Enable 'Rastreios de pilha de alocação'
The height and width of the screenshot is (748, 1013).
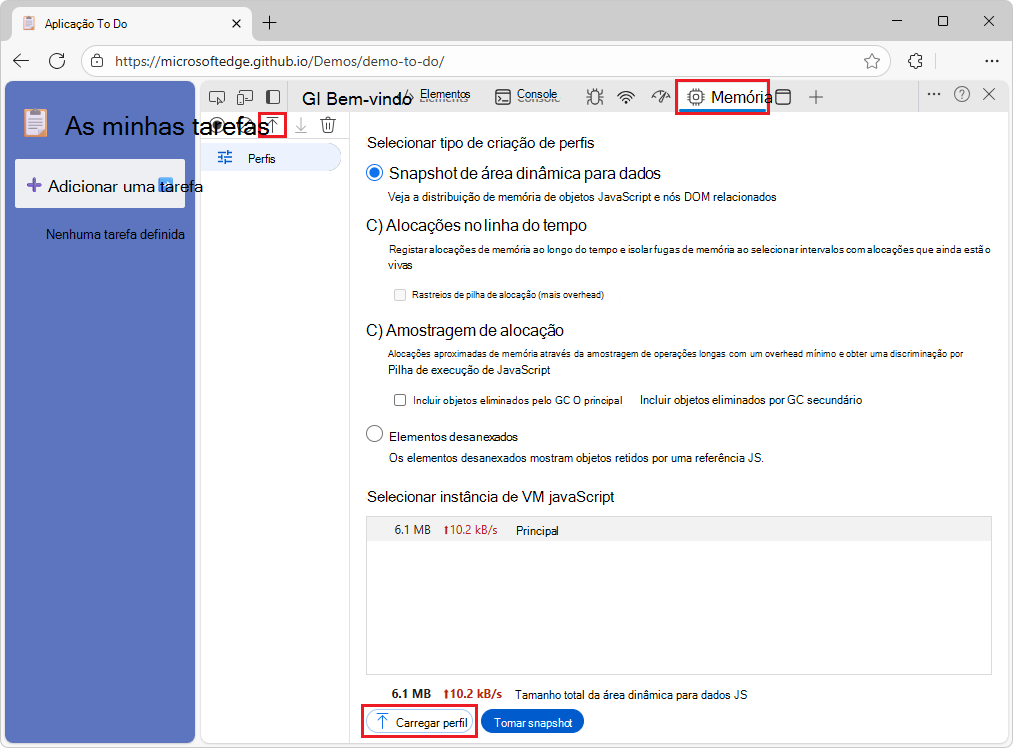399,295
